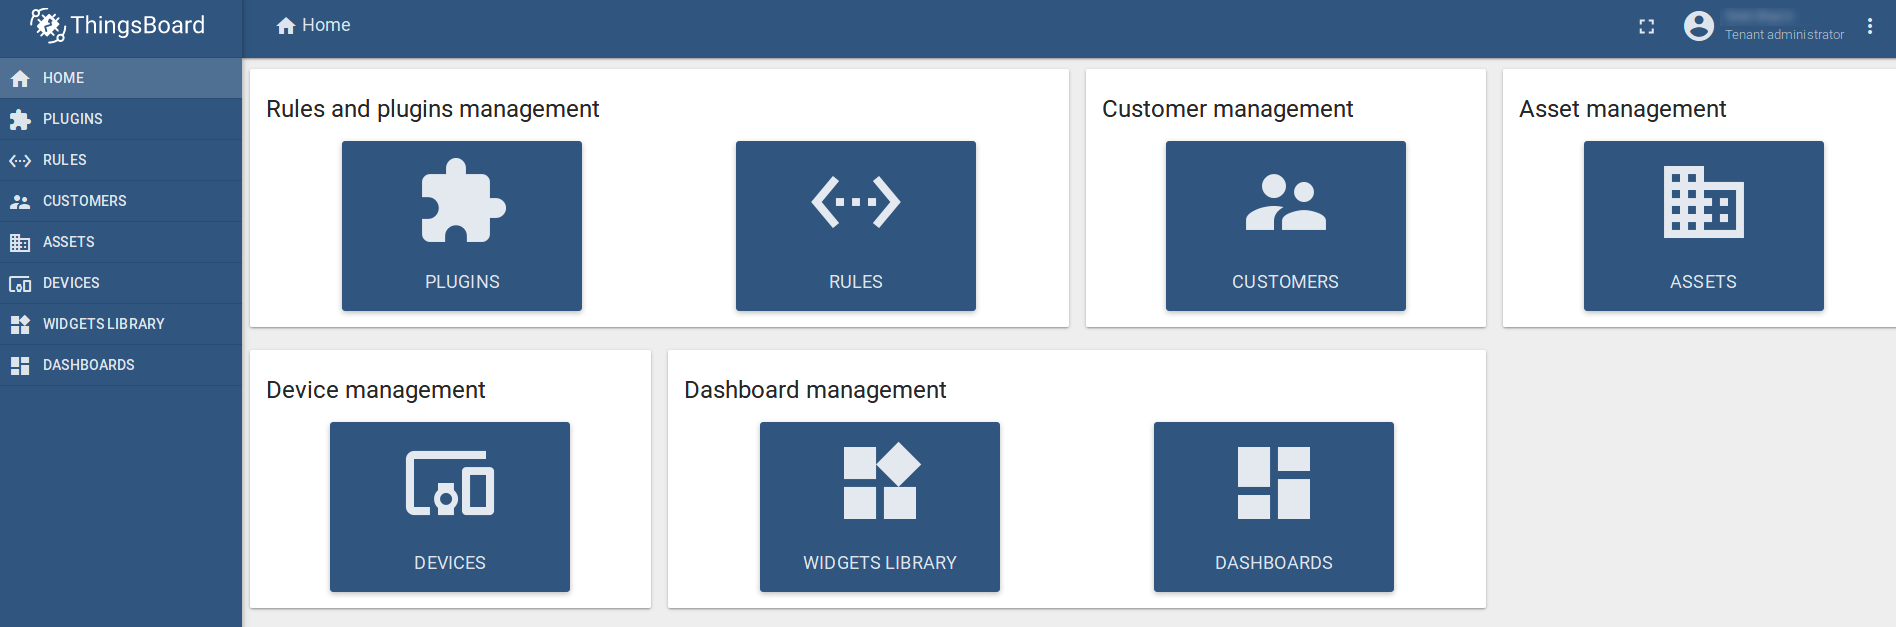Go to Rules in the sidebar

coord(64,160)
